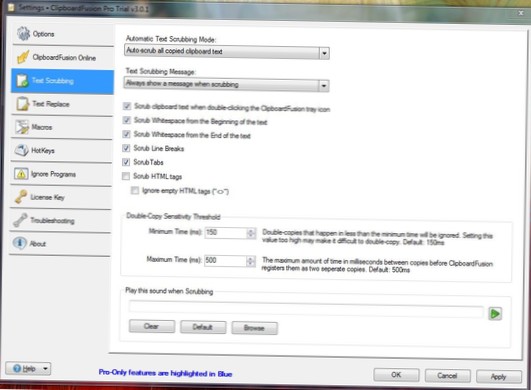Click the Minimum Time spinner arrows

coord(251,233)
